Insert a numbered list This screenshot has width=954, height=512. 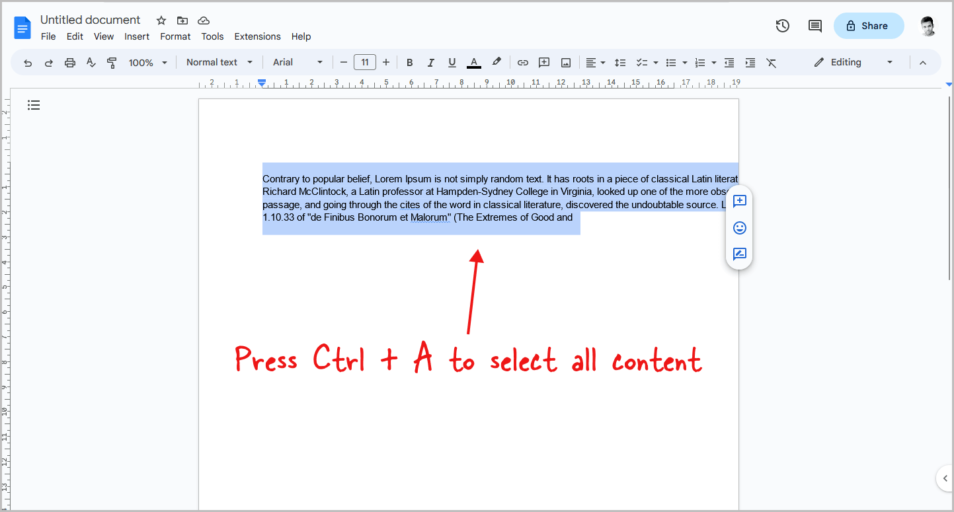pyautogui.click(x=700, y=63)
